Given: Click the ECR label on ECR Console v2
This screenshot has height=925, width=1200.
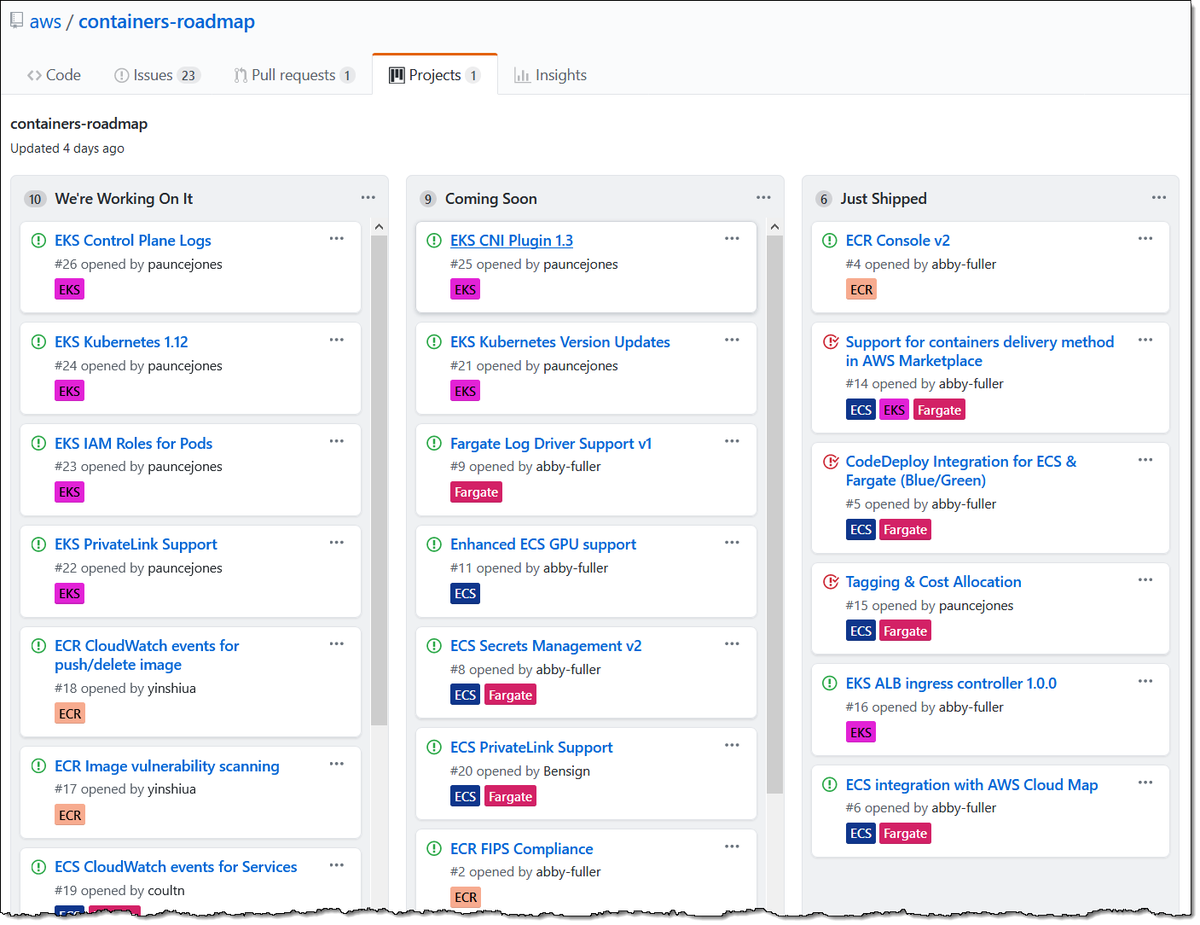Looking at the screenshot, I should pyautogui.click(x=861, y=289).
